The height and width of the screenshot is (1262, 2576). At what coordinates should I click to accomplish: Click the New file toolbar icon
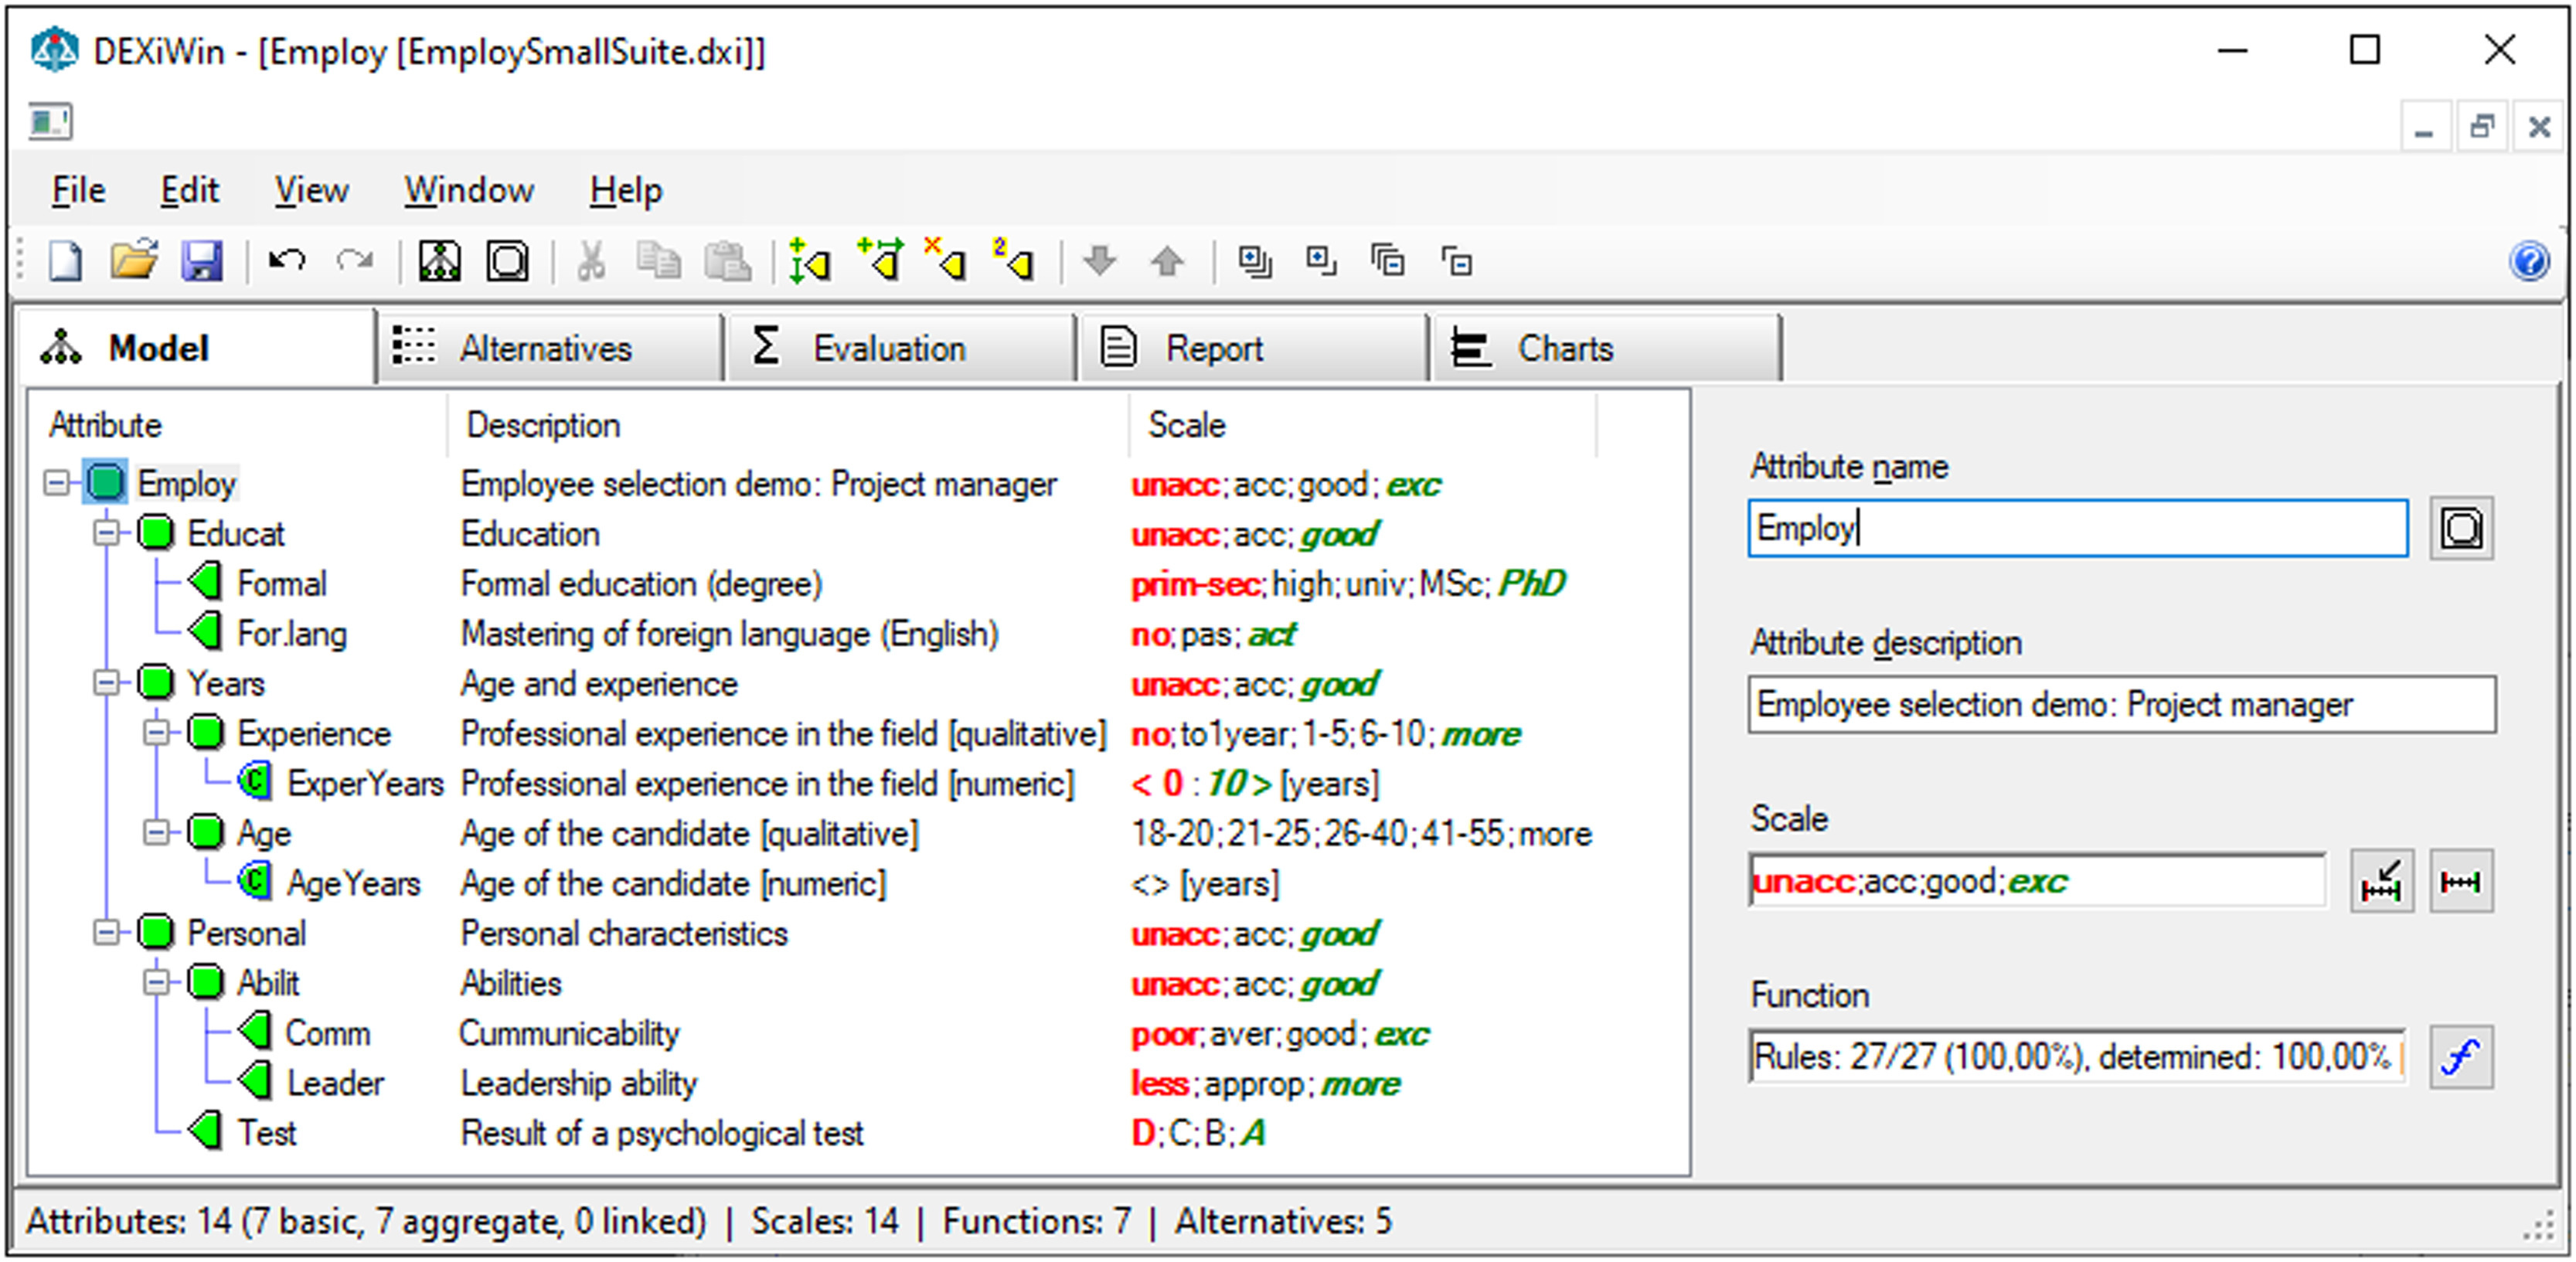click(x=66, y=262)
